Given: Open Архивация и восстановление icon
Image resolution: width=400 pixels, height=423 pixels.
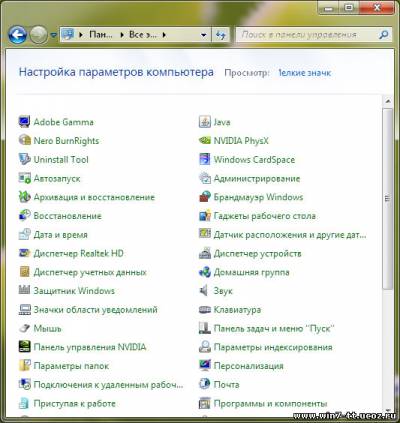Looking at the screenshot, I should click(x=24, y=197).
